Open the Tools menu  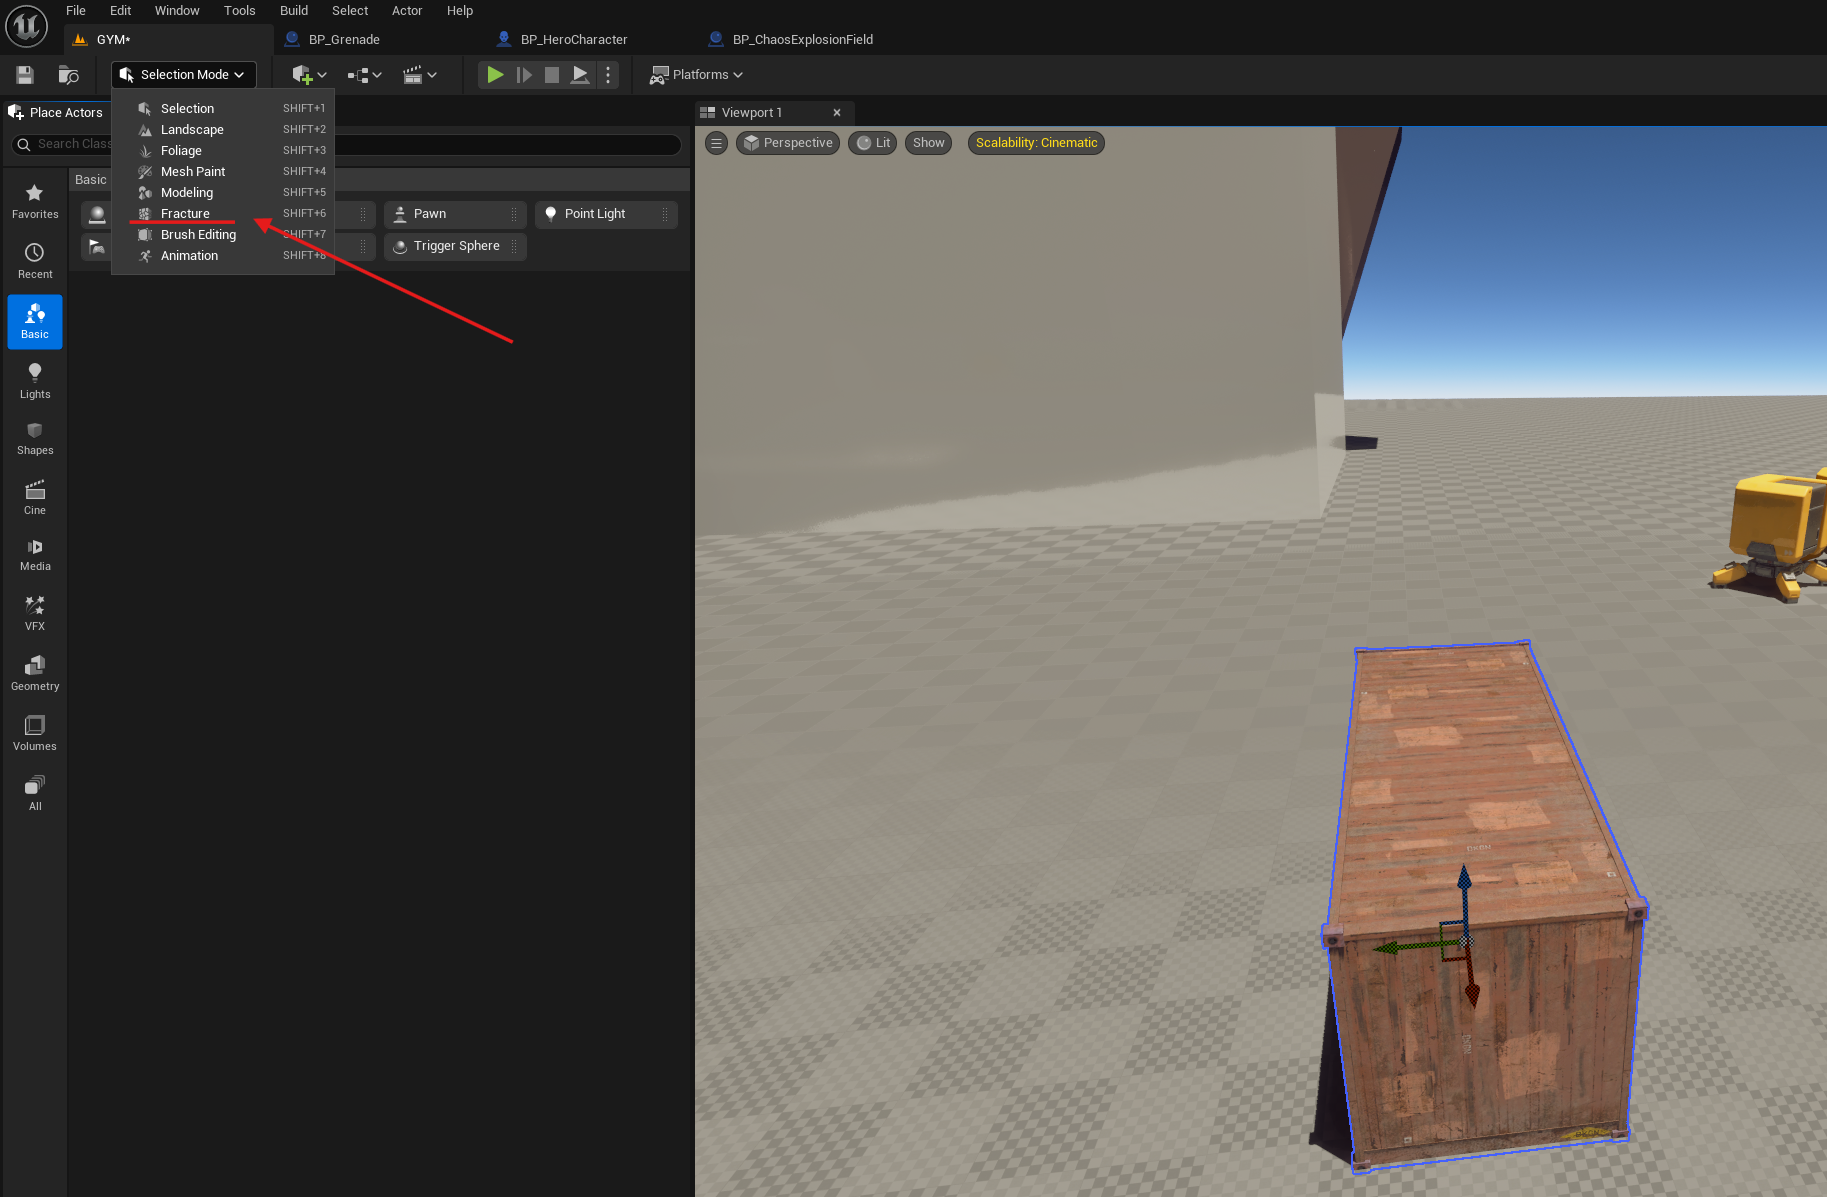pyautogui.click(x=240, y=11)
